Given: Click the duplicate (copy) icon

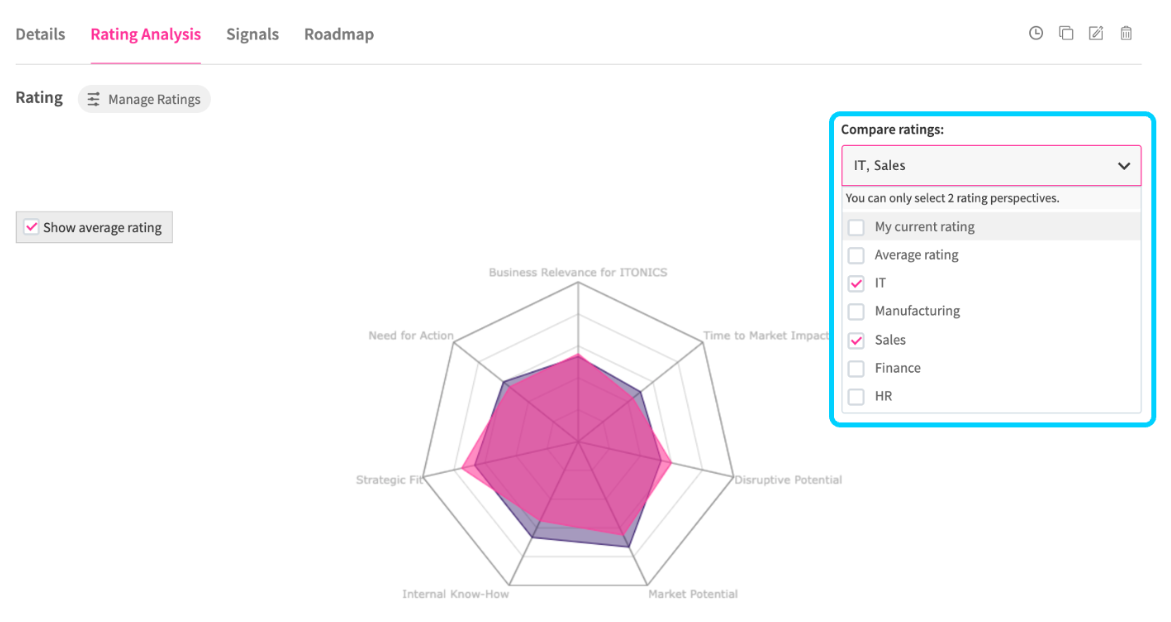Looking at the screenshot, I should (1066, 33).
